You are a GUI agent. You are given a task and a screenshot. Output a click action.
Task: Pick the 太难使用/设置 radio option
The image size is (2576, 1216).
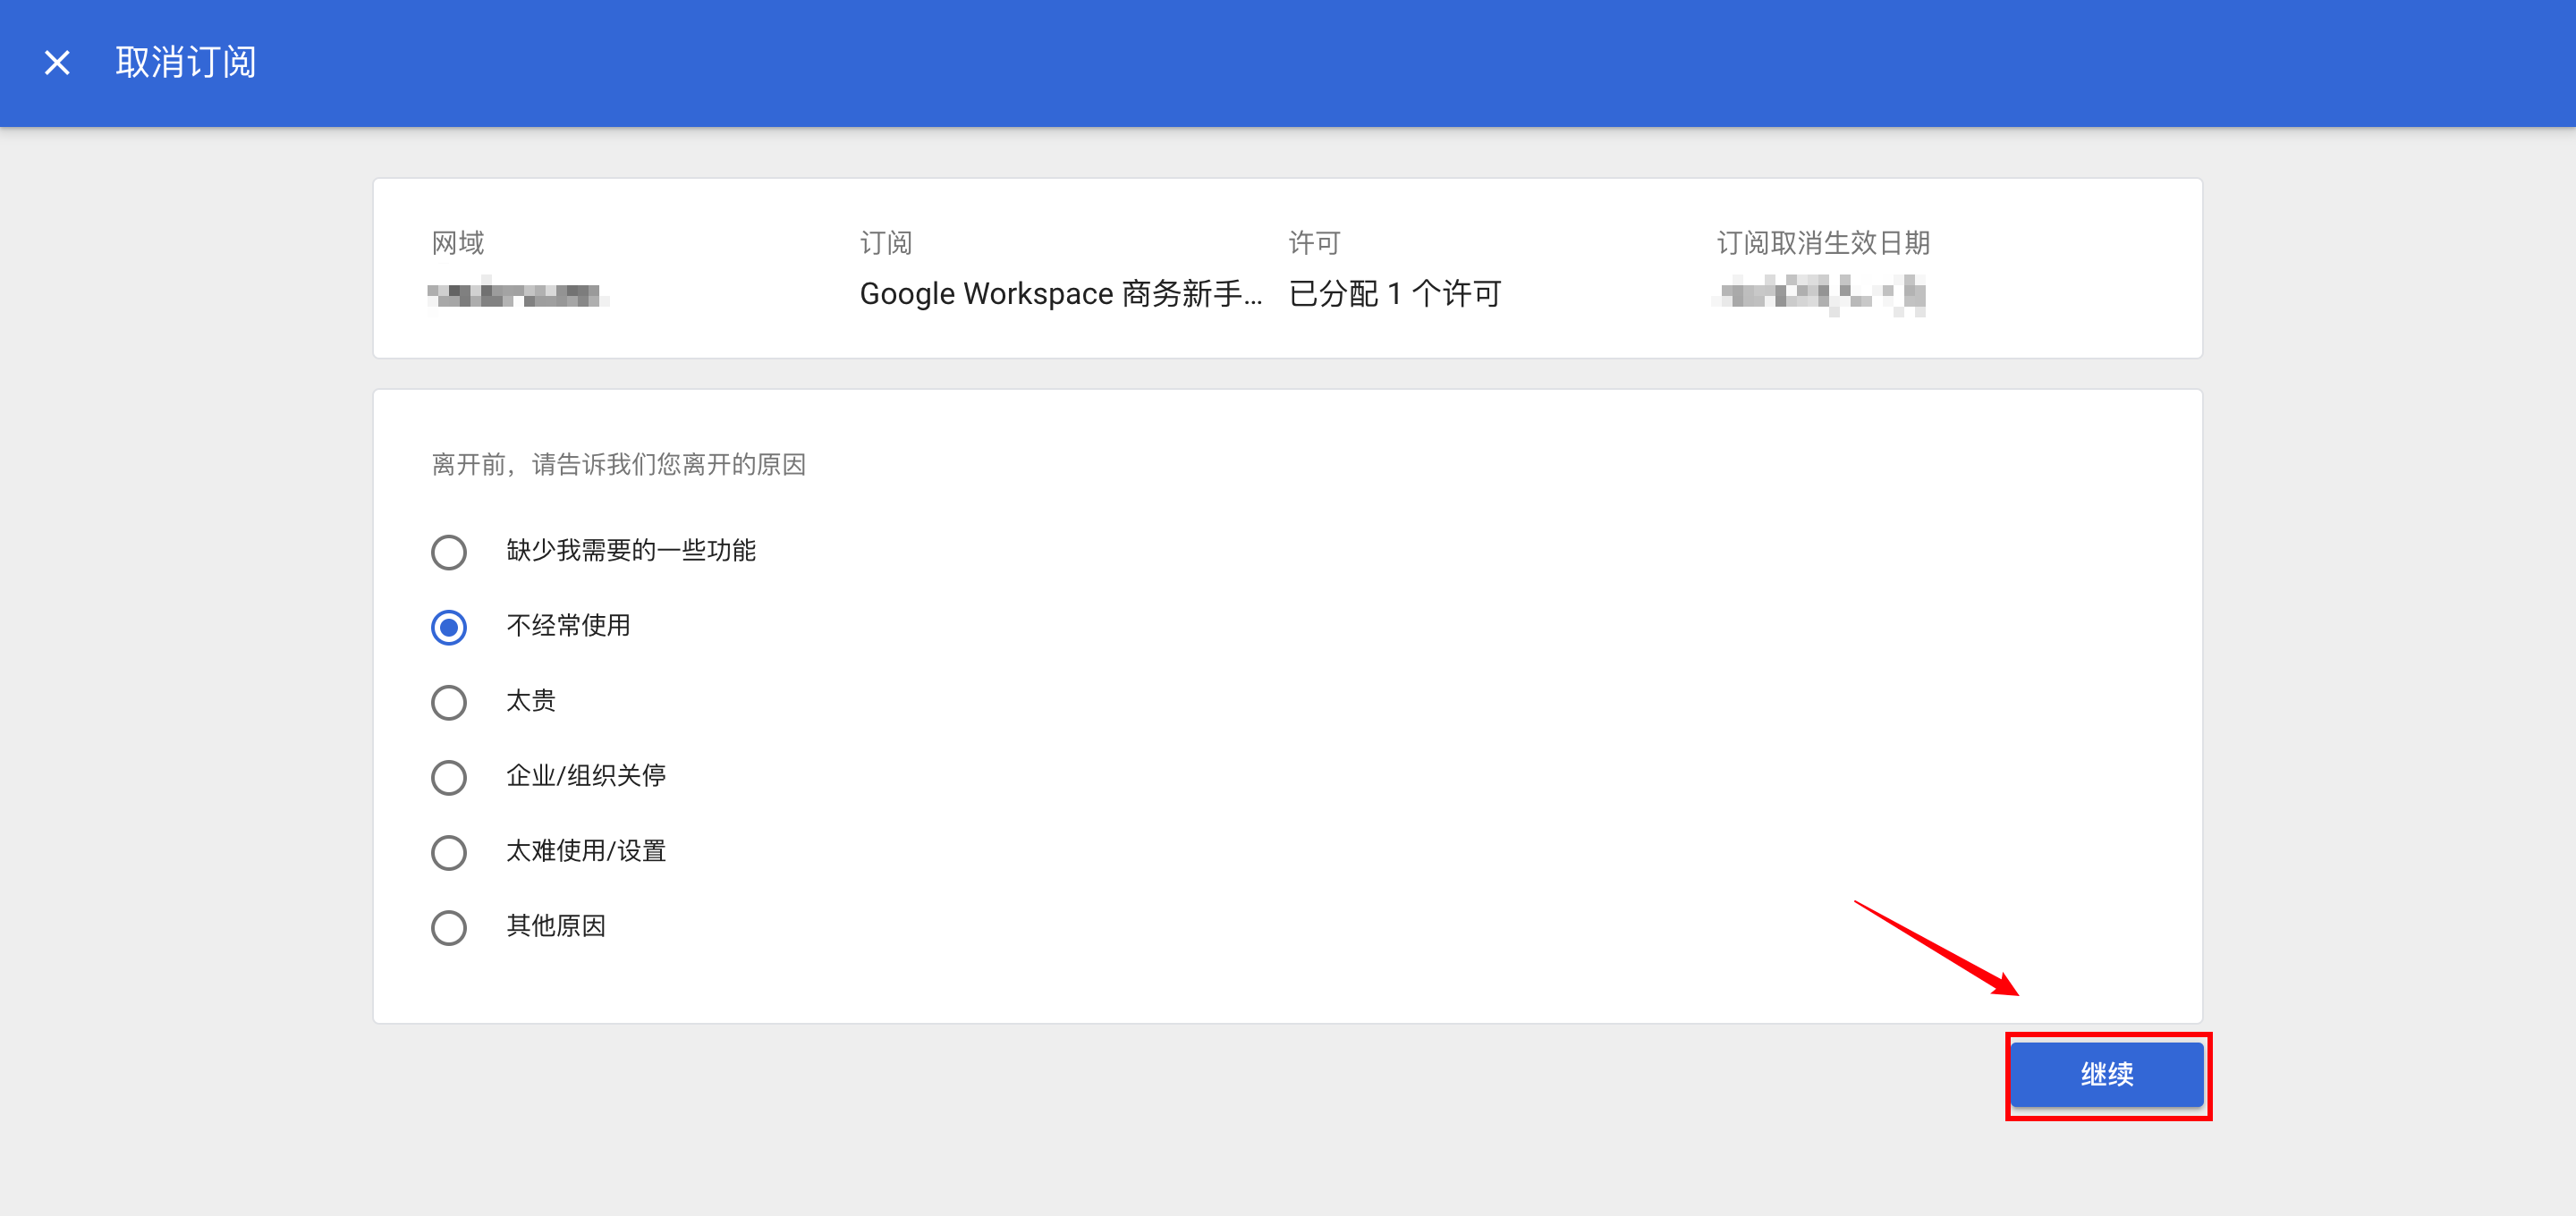pyautogui.click(x=449, y=852)
